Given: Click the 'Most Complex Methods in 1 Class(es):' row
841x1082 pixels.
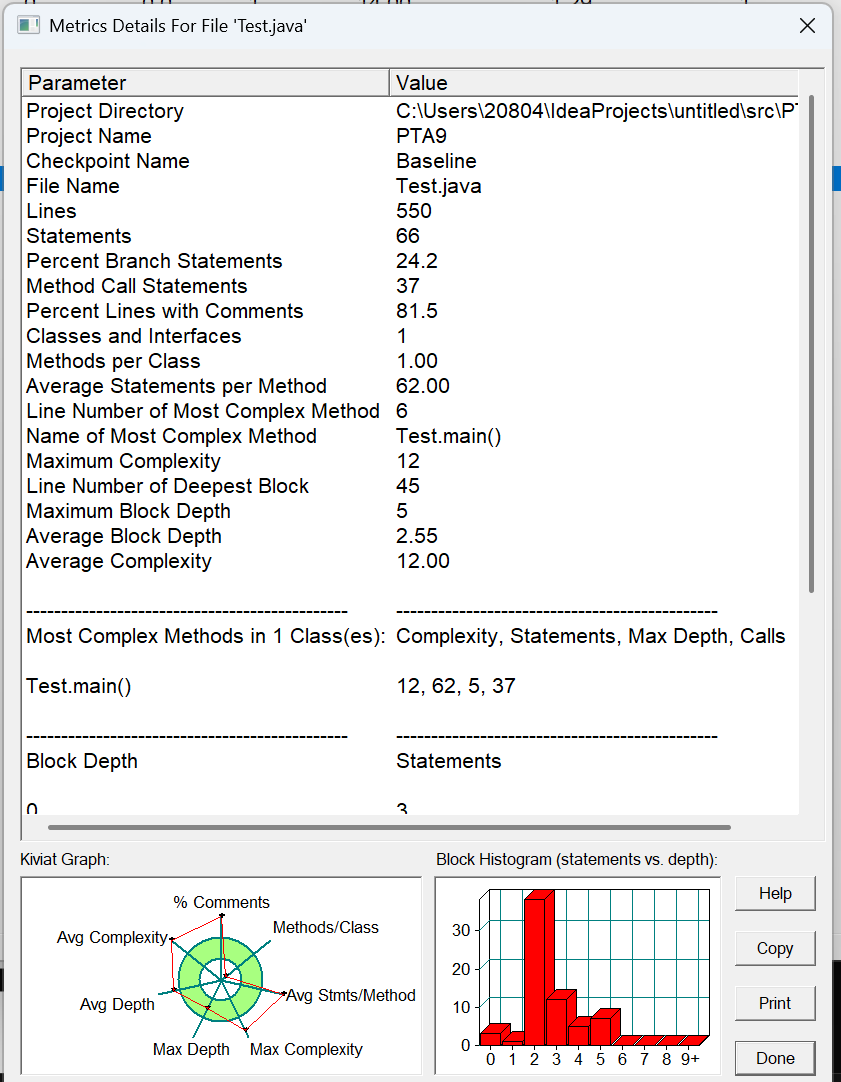Looking at the screenshot, I should (x=410, y=636).
